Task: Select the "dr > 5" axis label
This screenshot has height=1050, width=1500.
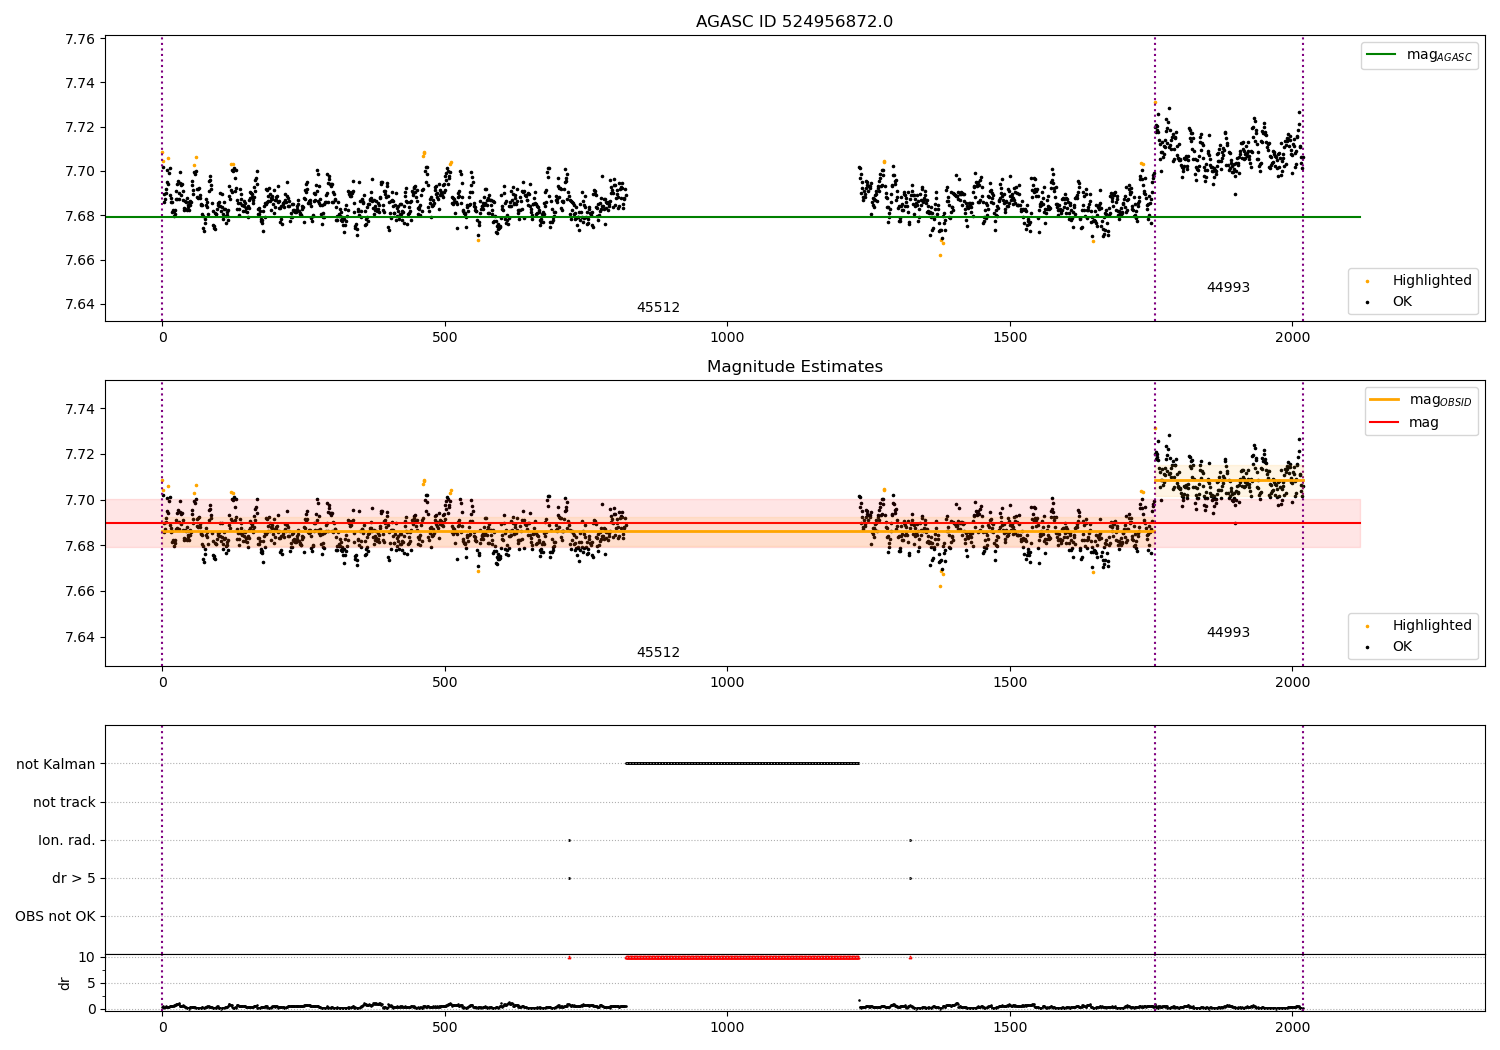Action: (74, 879)
